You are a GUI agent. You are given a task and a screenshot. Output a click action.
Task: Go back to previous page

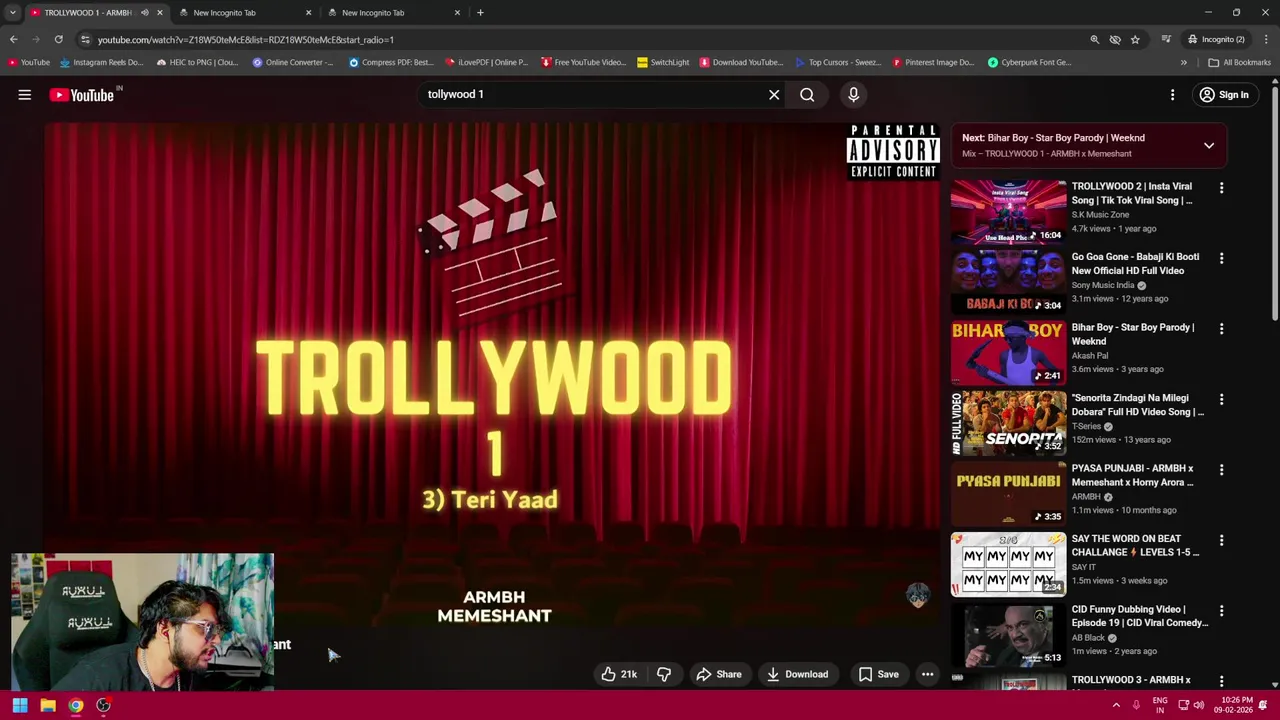coord(13,40)
